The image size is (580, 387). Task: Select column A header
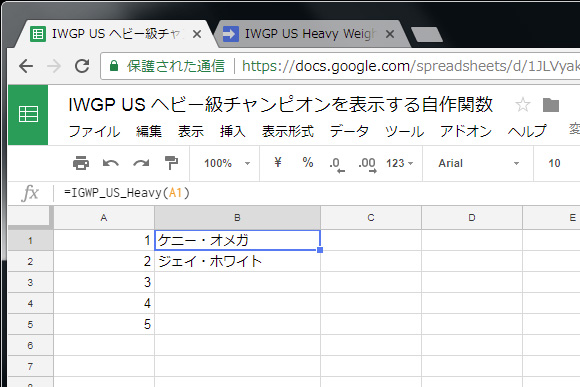(104, 218)
